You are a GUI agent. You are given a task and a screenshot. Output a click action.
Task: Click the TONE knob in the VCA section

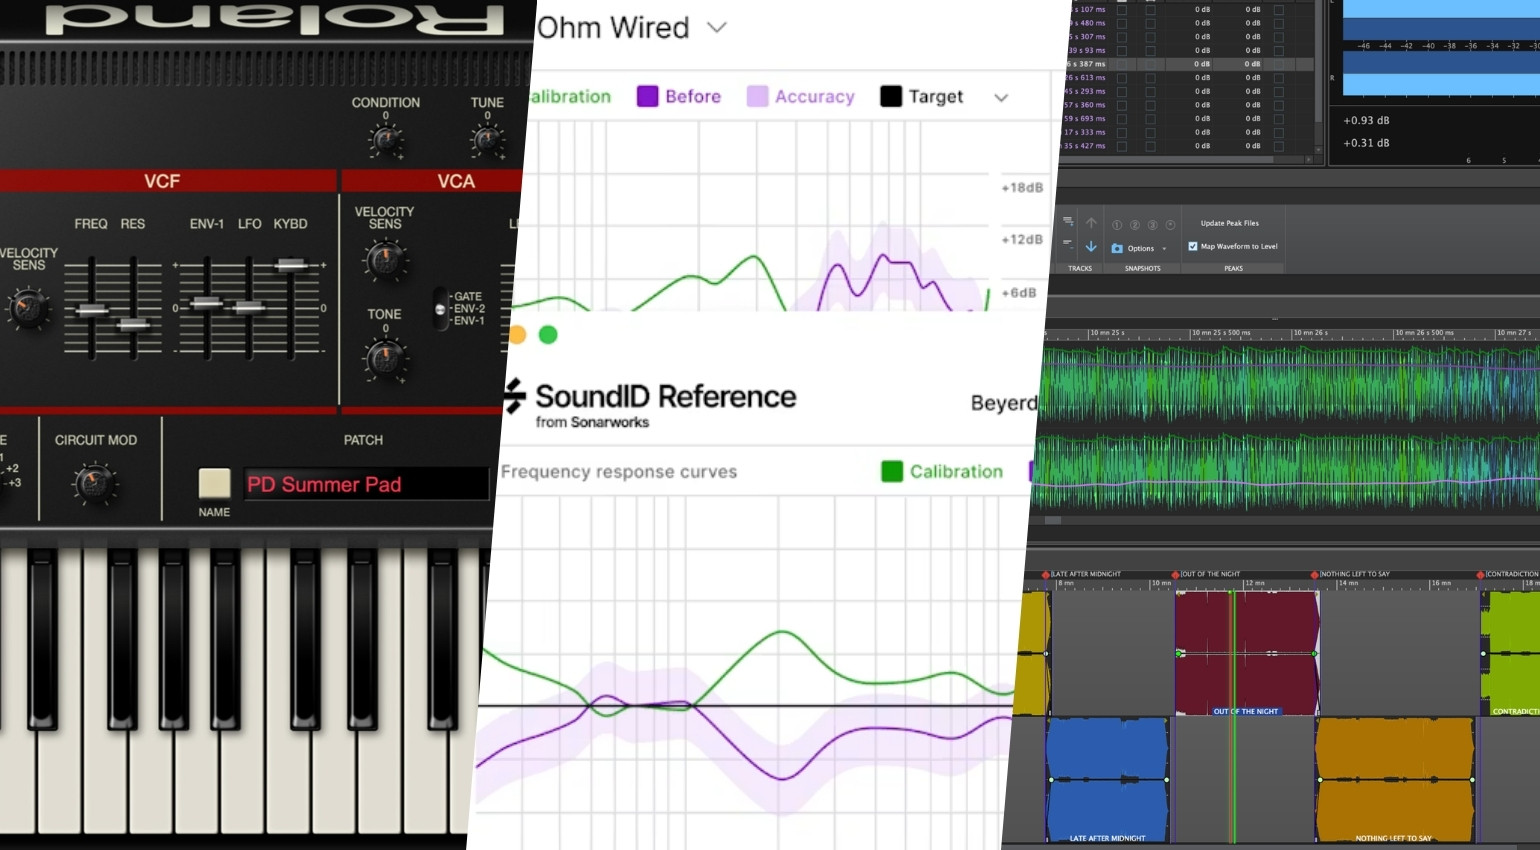point(385,357)
